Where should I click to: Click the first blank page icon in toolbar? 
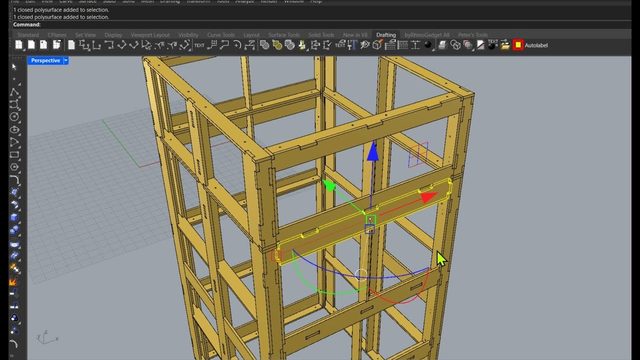[x=19, y=45]
